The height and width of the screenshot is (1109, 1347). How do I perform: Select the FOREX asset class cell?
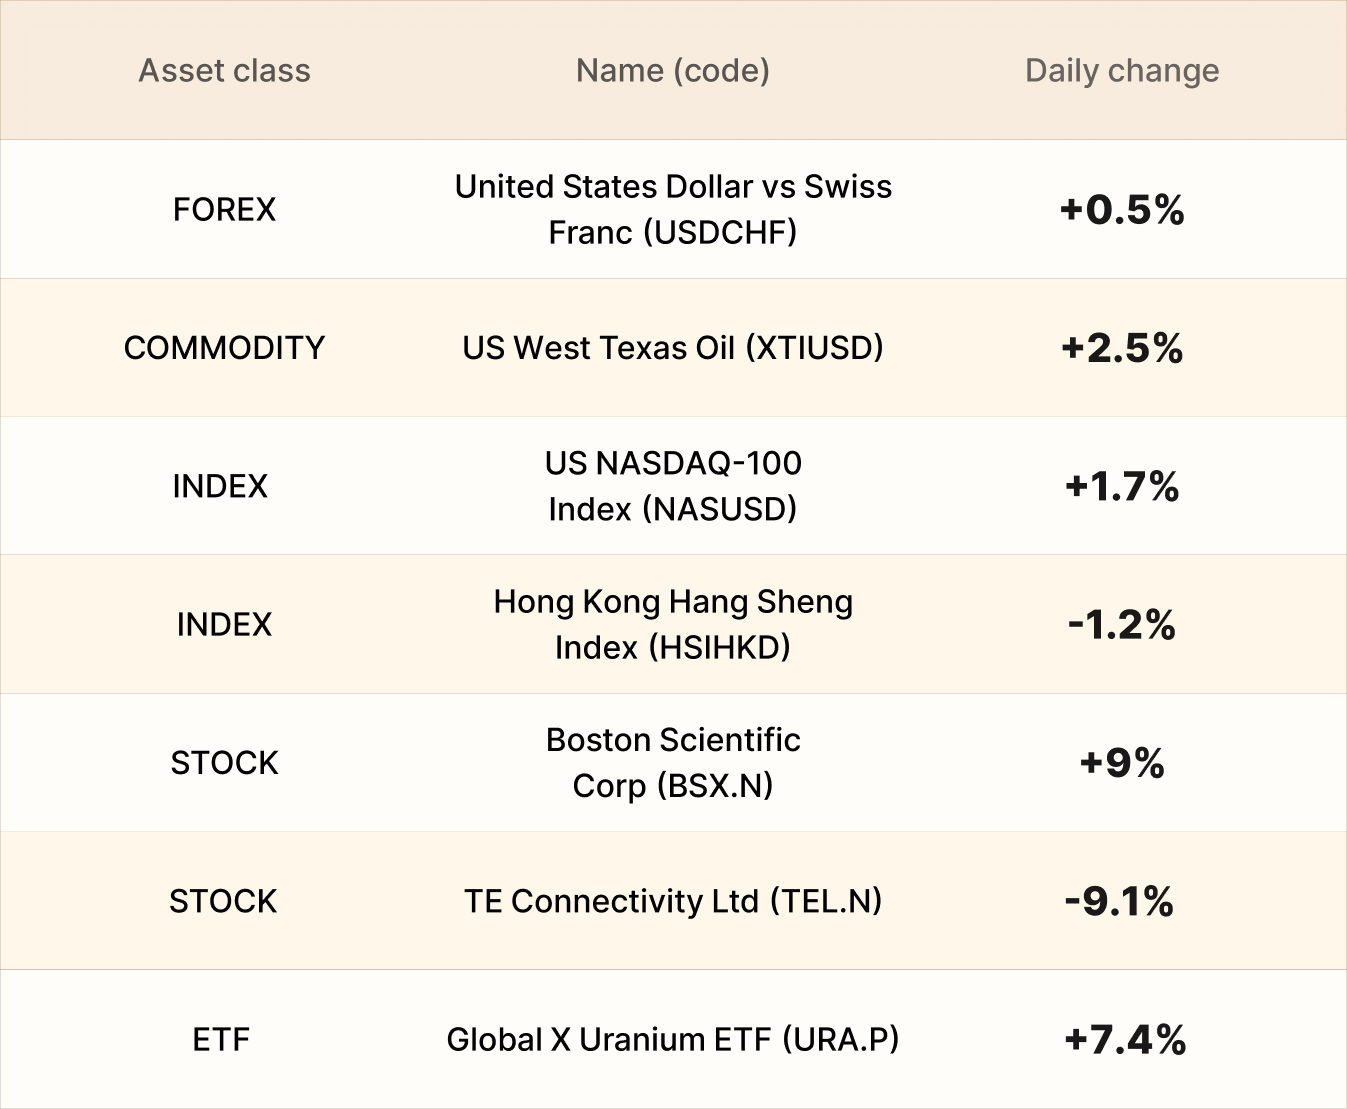(x=224, y=209)
